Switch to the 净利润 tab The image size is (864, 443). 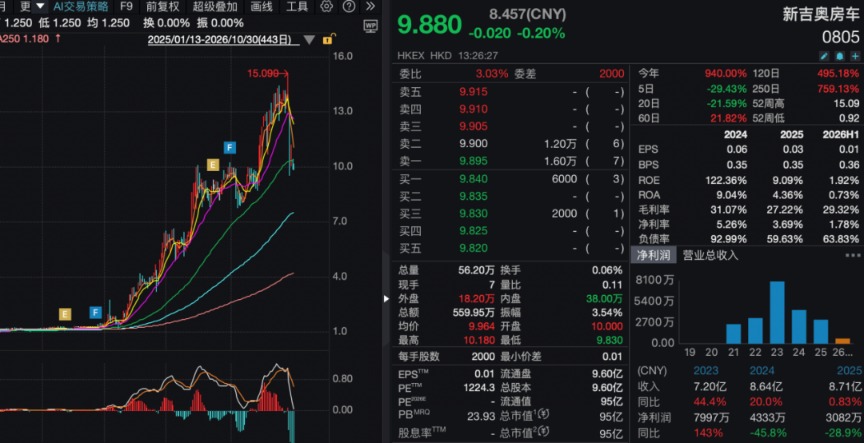click(653, 255)
